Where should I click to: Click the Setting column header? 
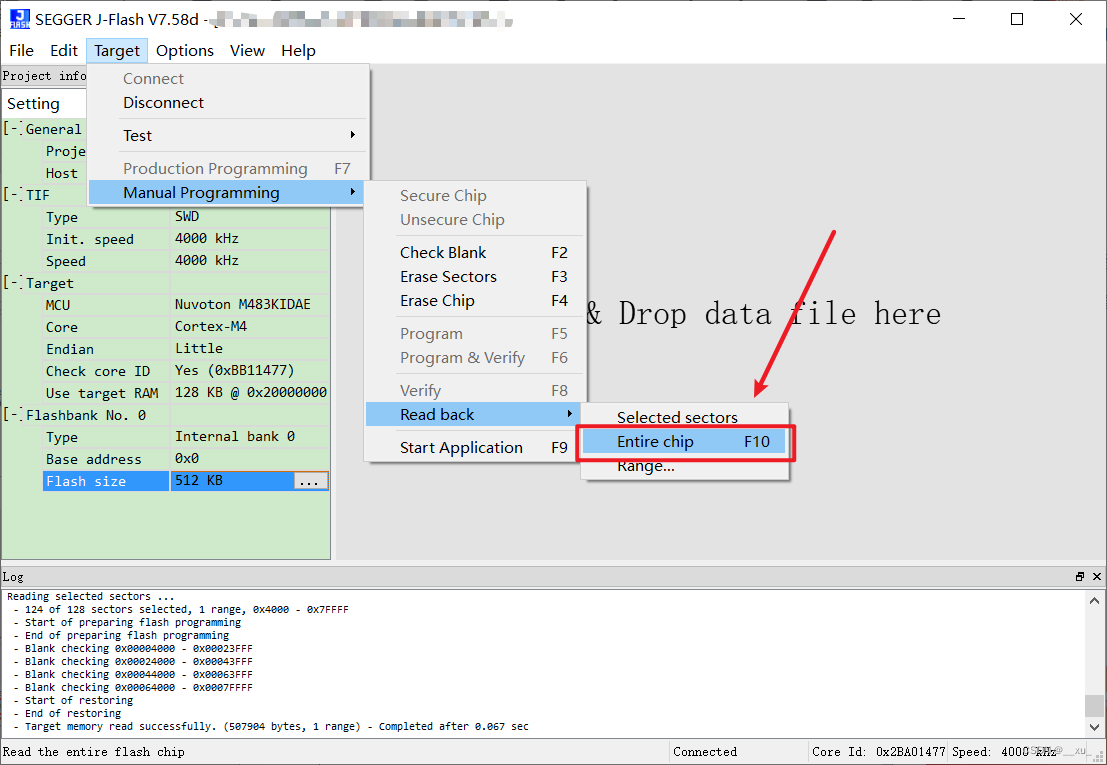point(44,104)
